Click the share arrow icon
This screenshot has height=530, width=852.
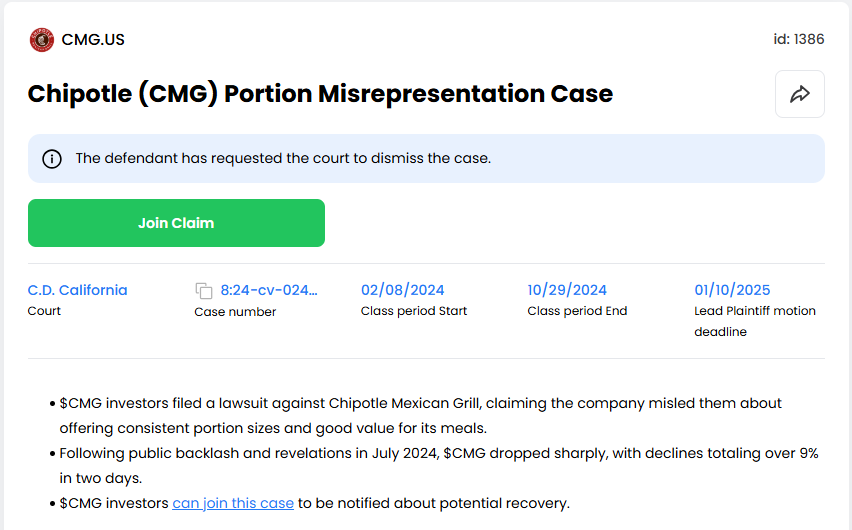(799, 94)
